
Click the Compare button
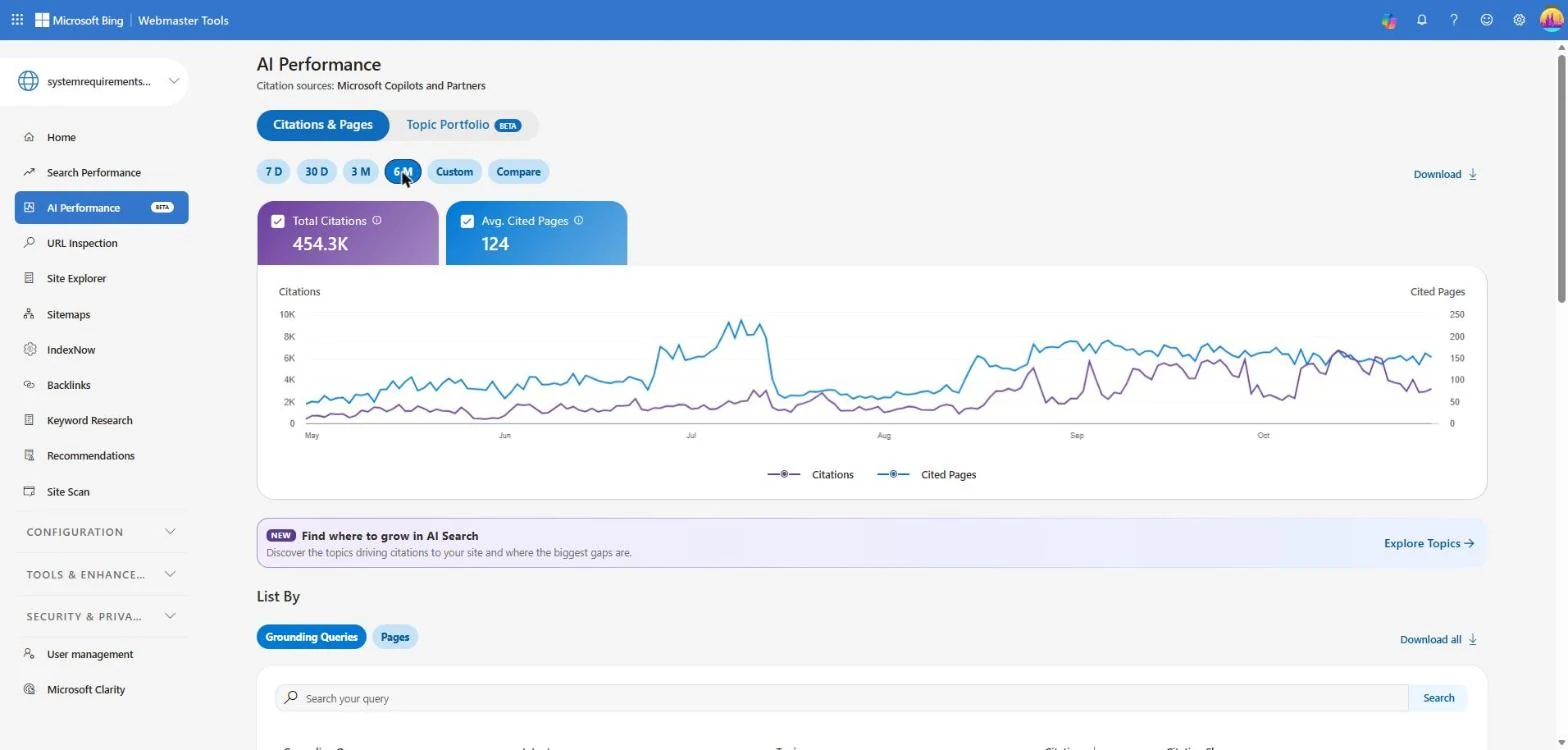(x=519, y=172)
